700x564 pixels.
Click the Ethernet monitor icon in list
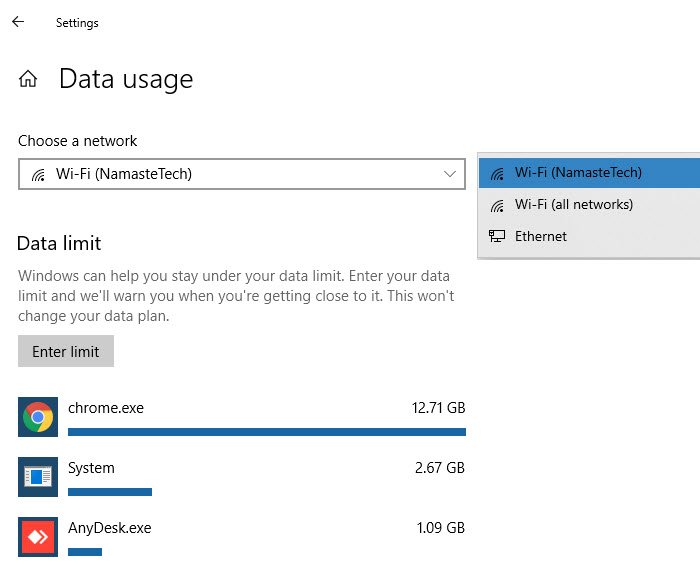[x=497, y=237]
